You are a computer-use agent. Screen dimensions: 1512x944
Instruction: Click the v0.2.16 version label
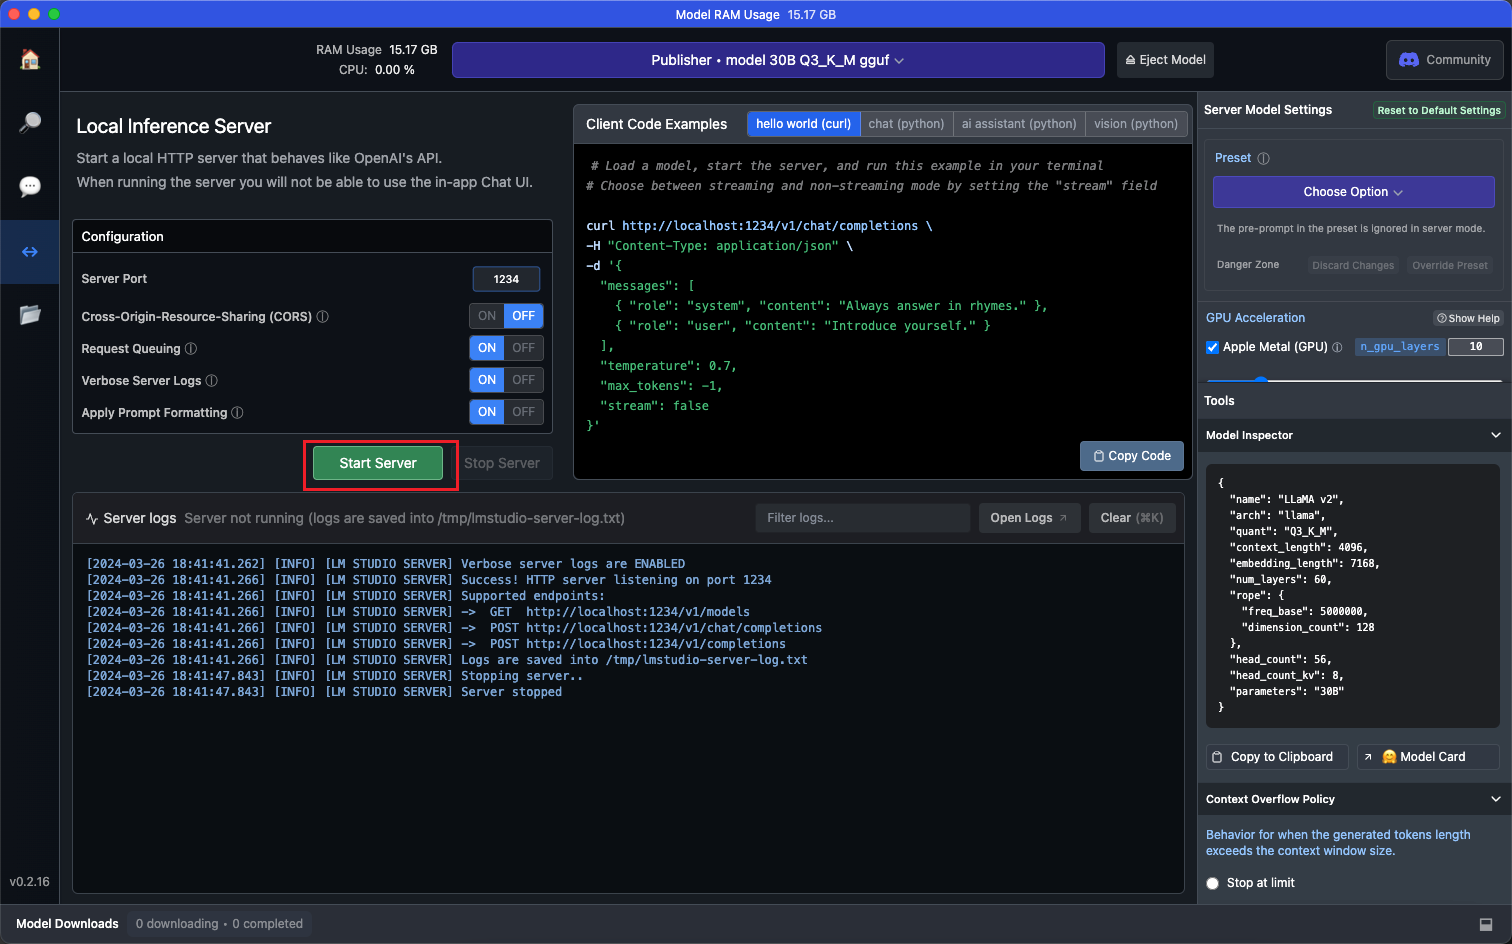click(x=30, y=882)
